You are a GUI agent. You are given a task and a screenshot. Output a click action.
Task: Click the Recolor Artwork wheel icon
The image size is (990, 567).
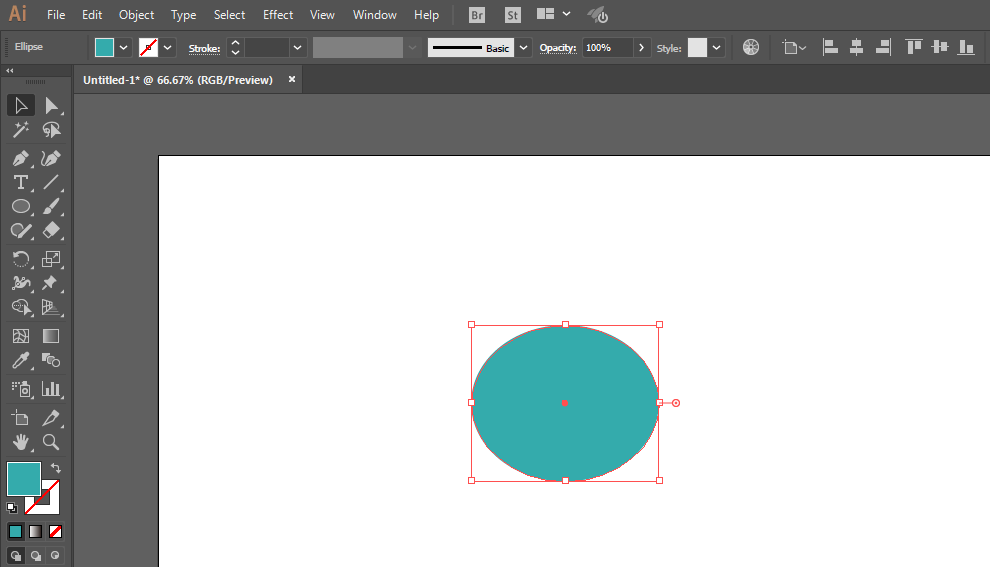pyautogui.click(x=751, y=47)
